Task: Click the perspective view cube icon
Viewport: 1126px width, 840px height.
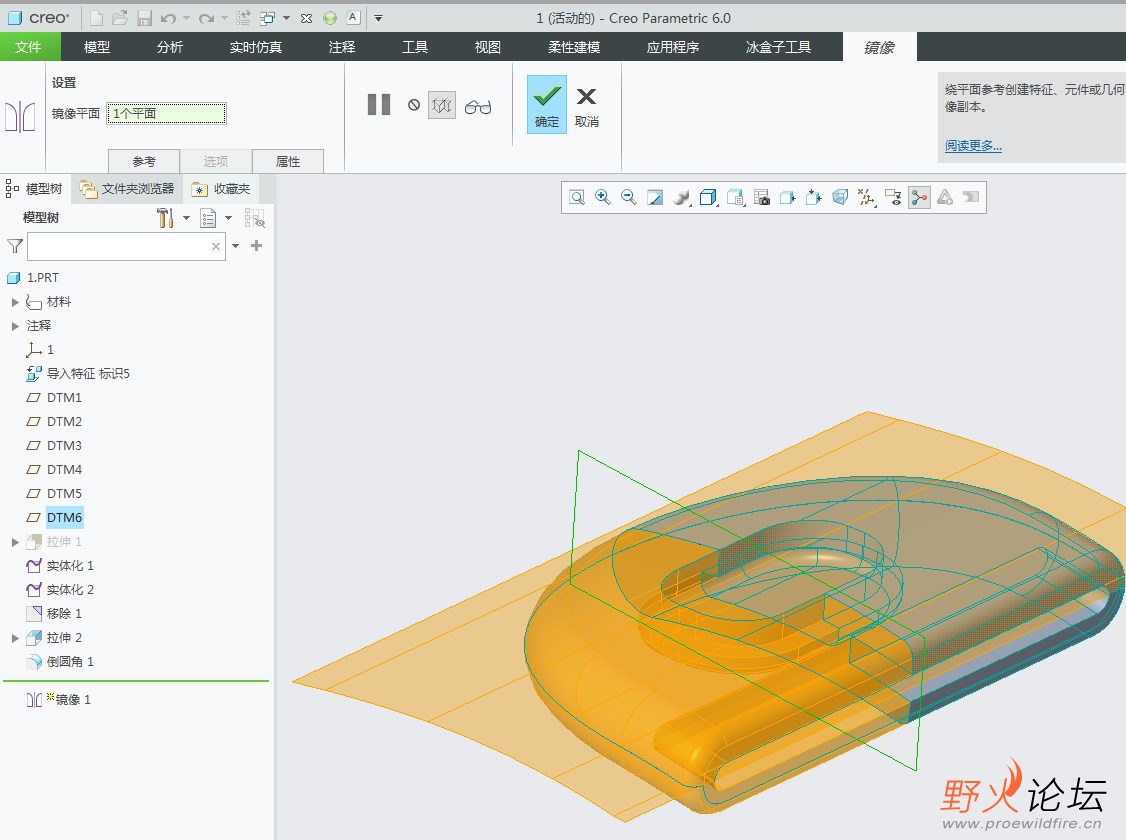Action: pos(839,197)
